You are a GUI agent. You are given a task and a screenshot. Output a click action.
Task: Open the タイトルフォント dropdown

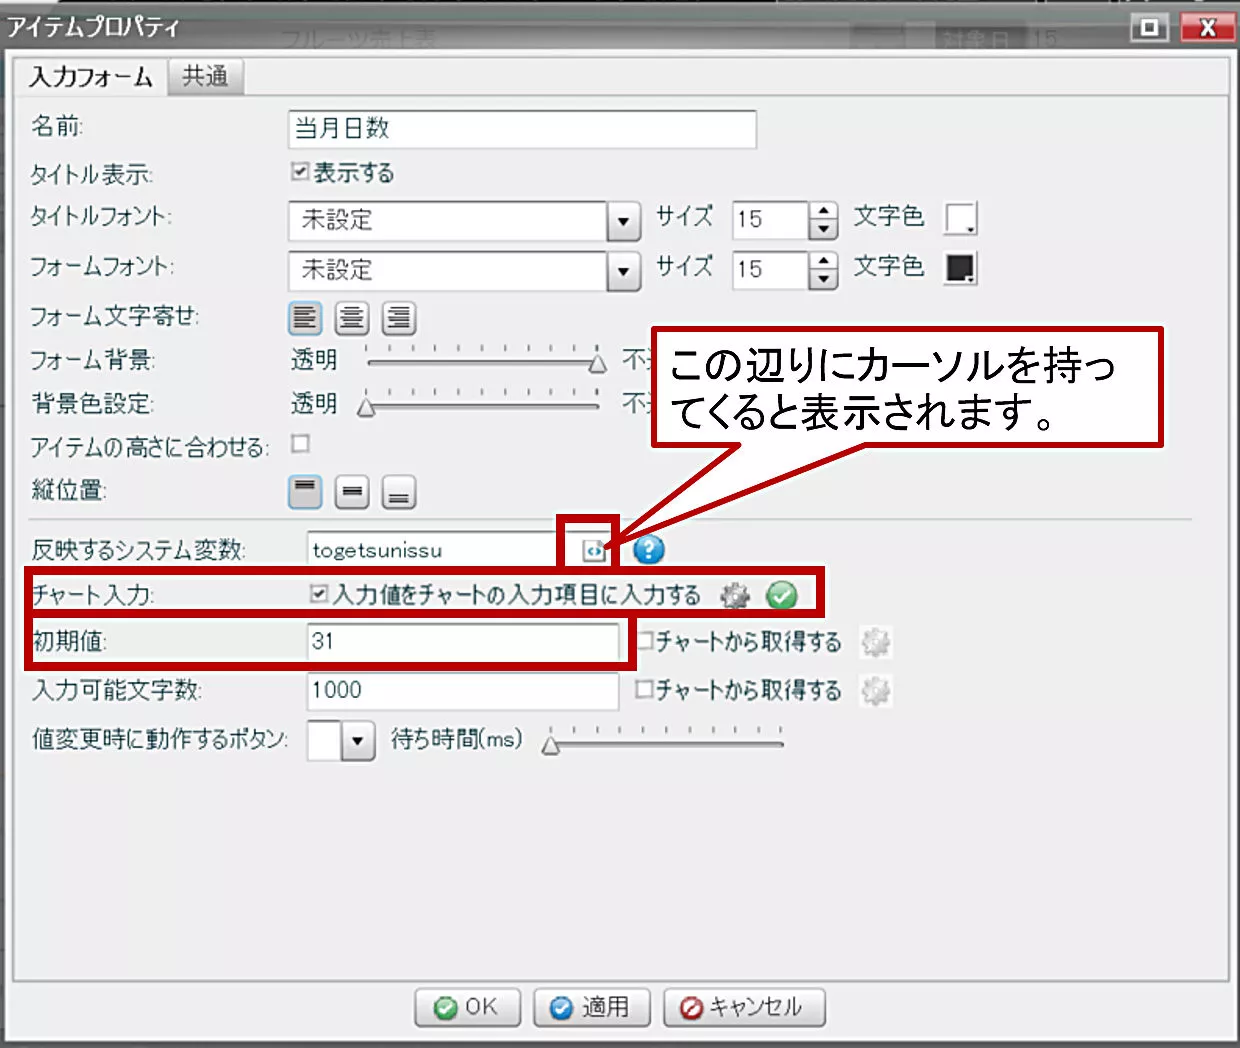click(623, 221)
